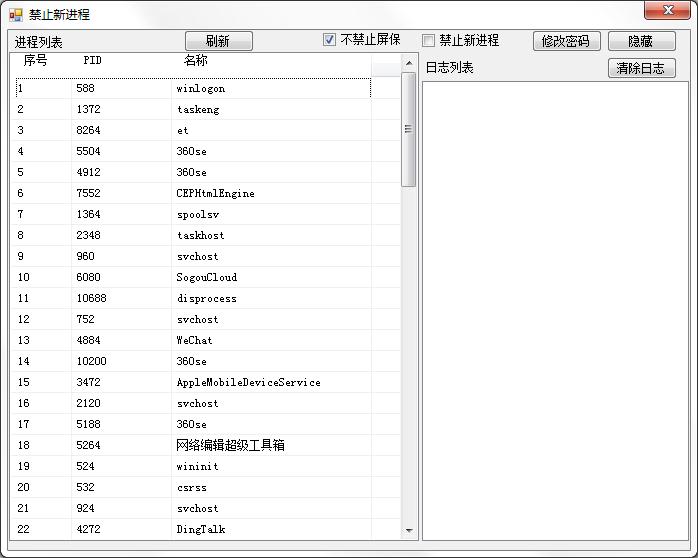Viewport: 698px width, 558px height.
Task: Select the DingTalk process row
Action: [200, 529]
